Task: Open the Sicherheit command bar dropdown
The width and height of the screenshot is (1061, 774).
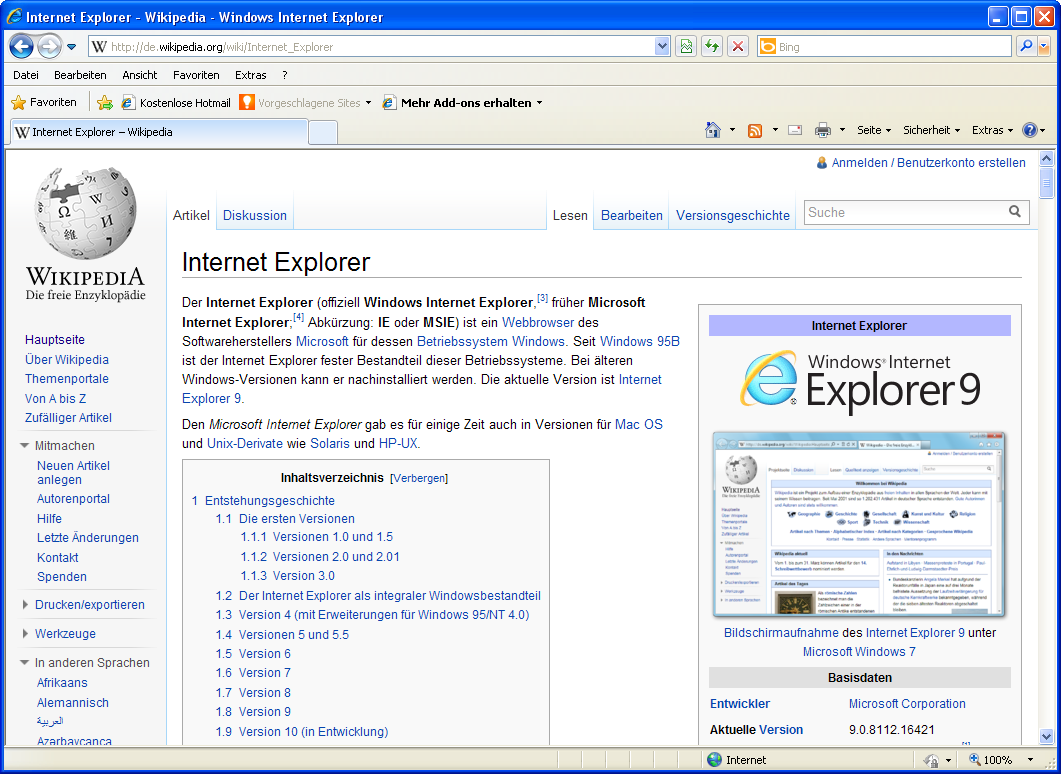Action: pyautogui.click(x=931, y=130)
